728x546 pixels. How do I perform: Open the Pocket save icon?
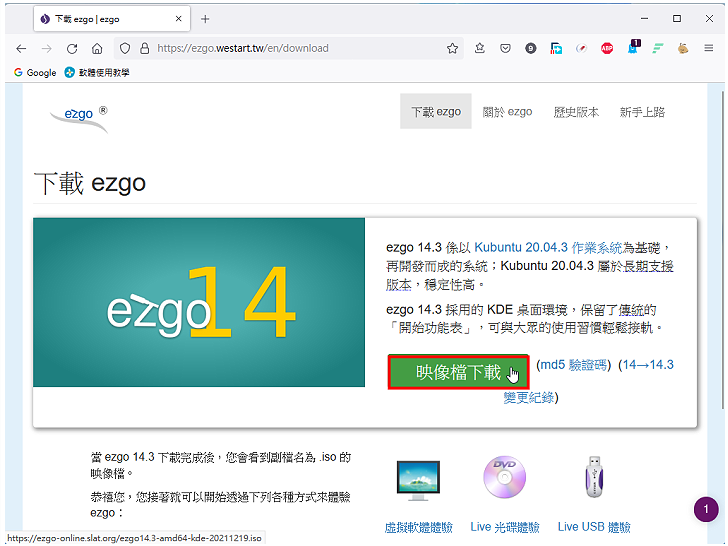(505, 48)
